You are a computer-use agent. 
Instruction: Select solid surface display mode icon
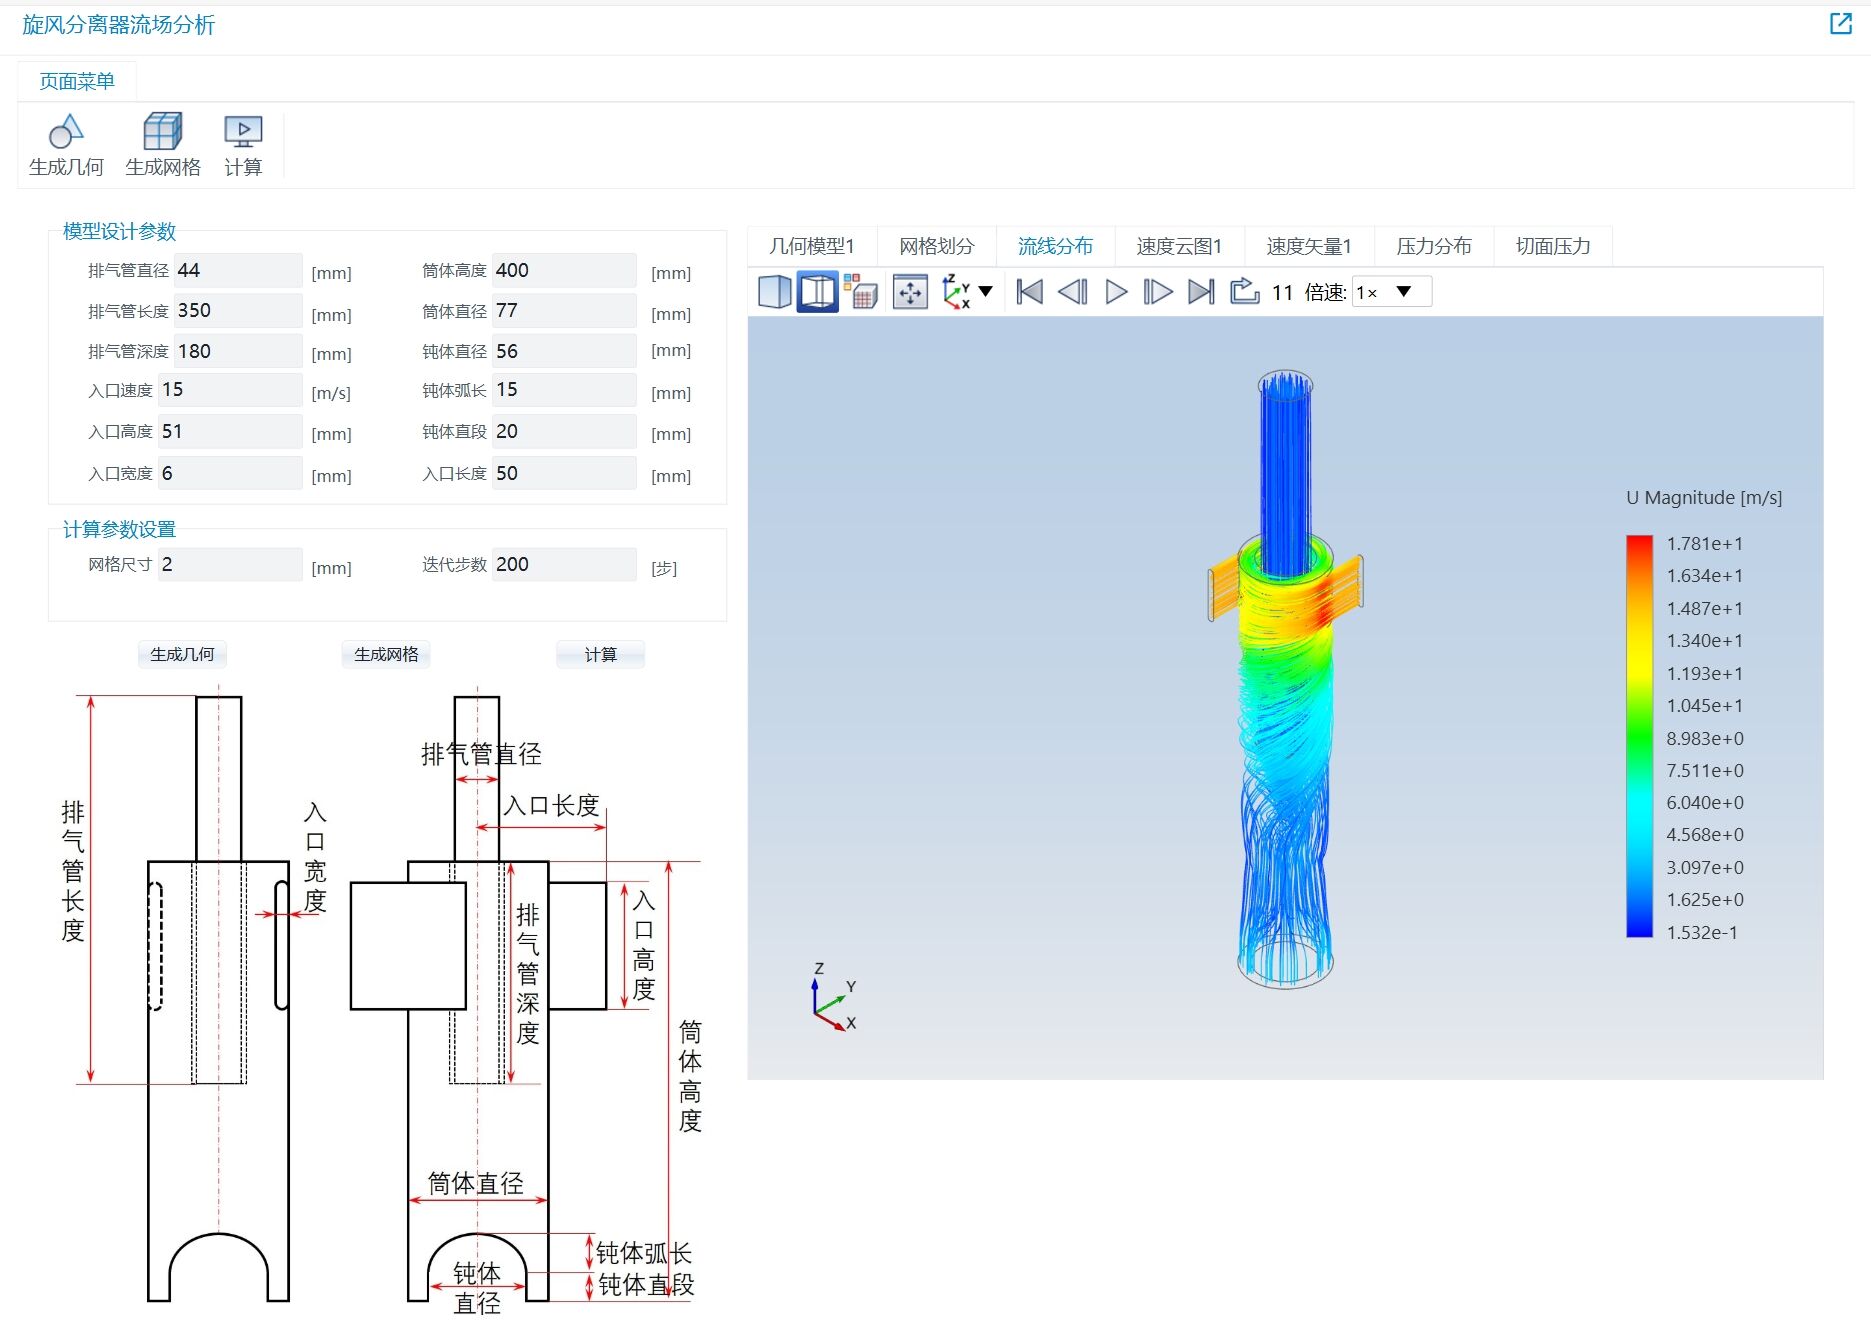pos(774,292)
